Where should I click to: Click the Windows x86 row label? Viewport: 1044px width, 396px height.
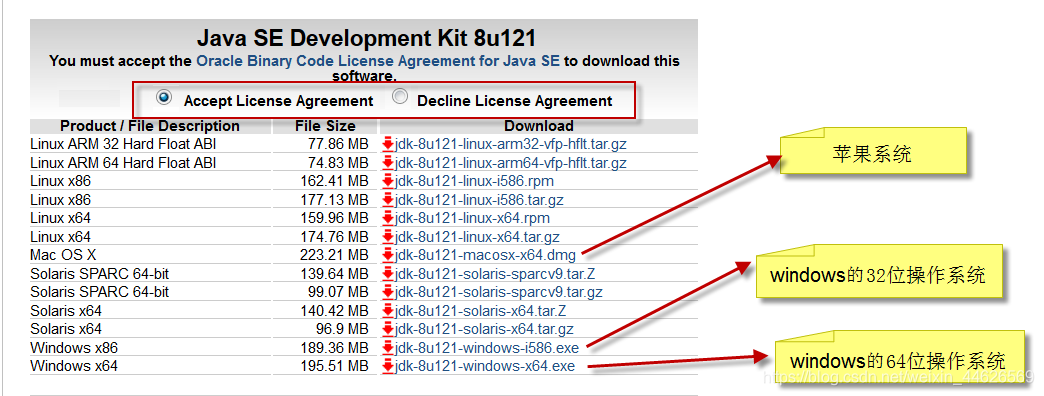point(74,347)
